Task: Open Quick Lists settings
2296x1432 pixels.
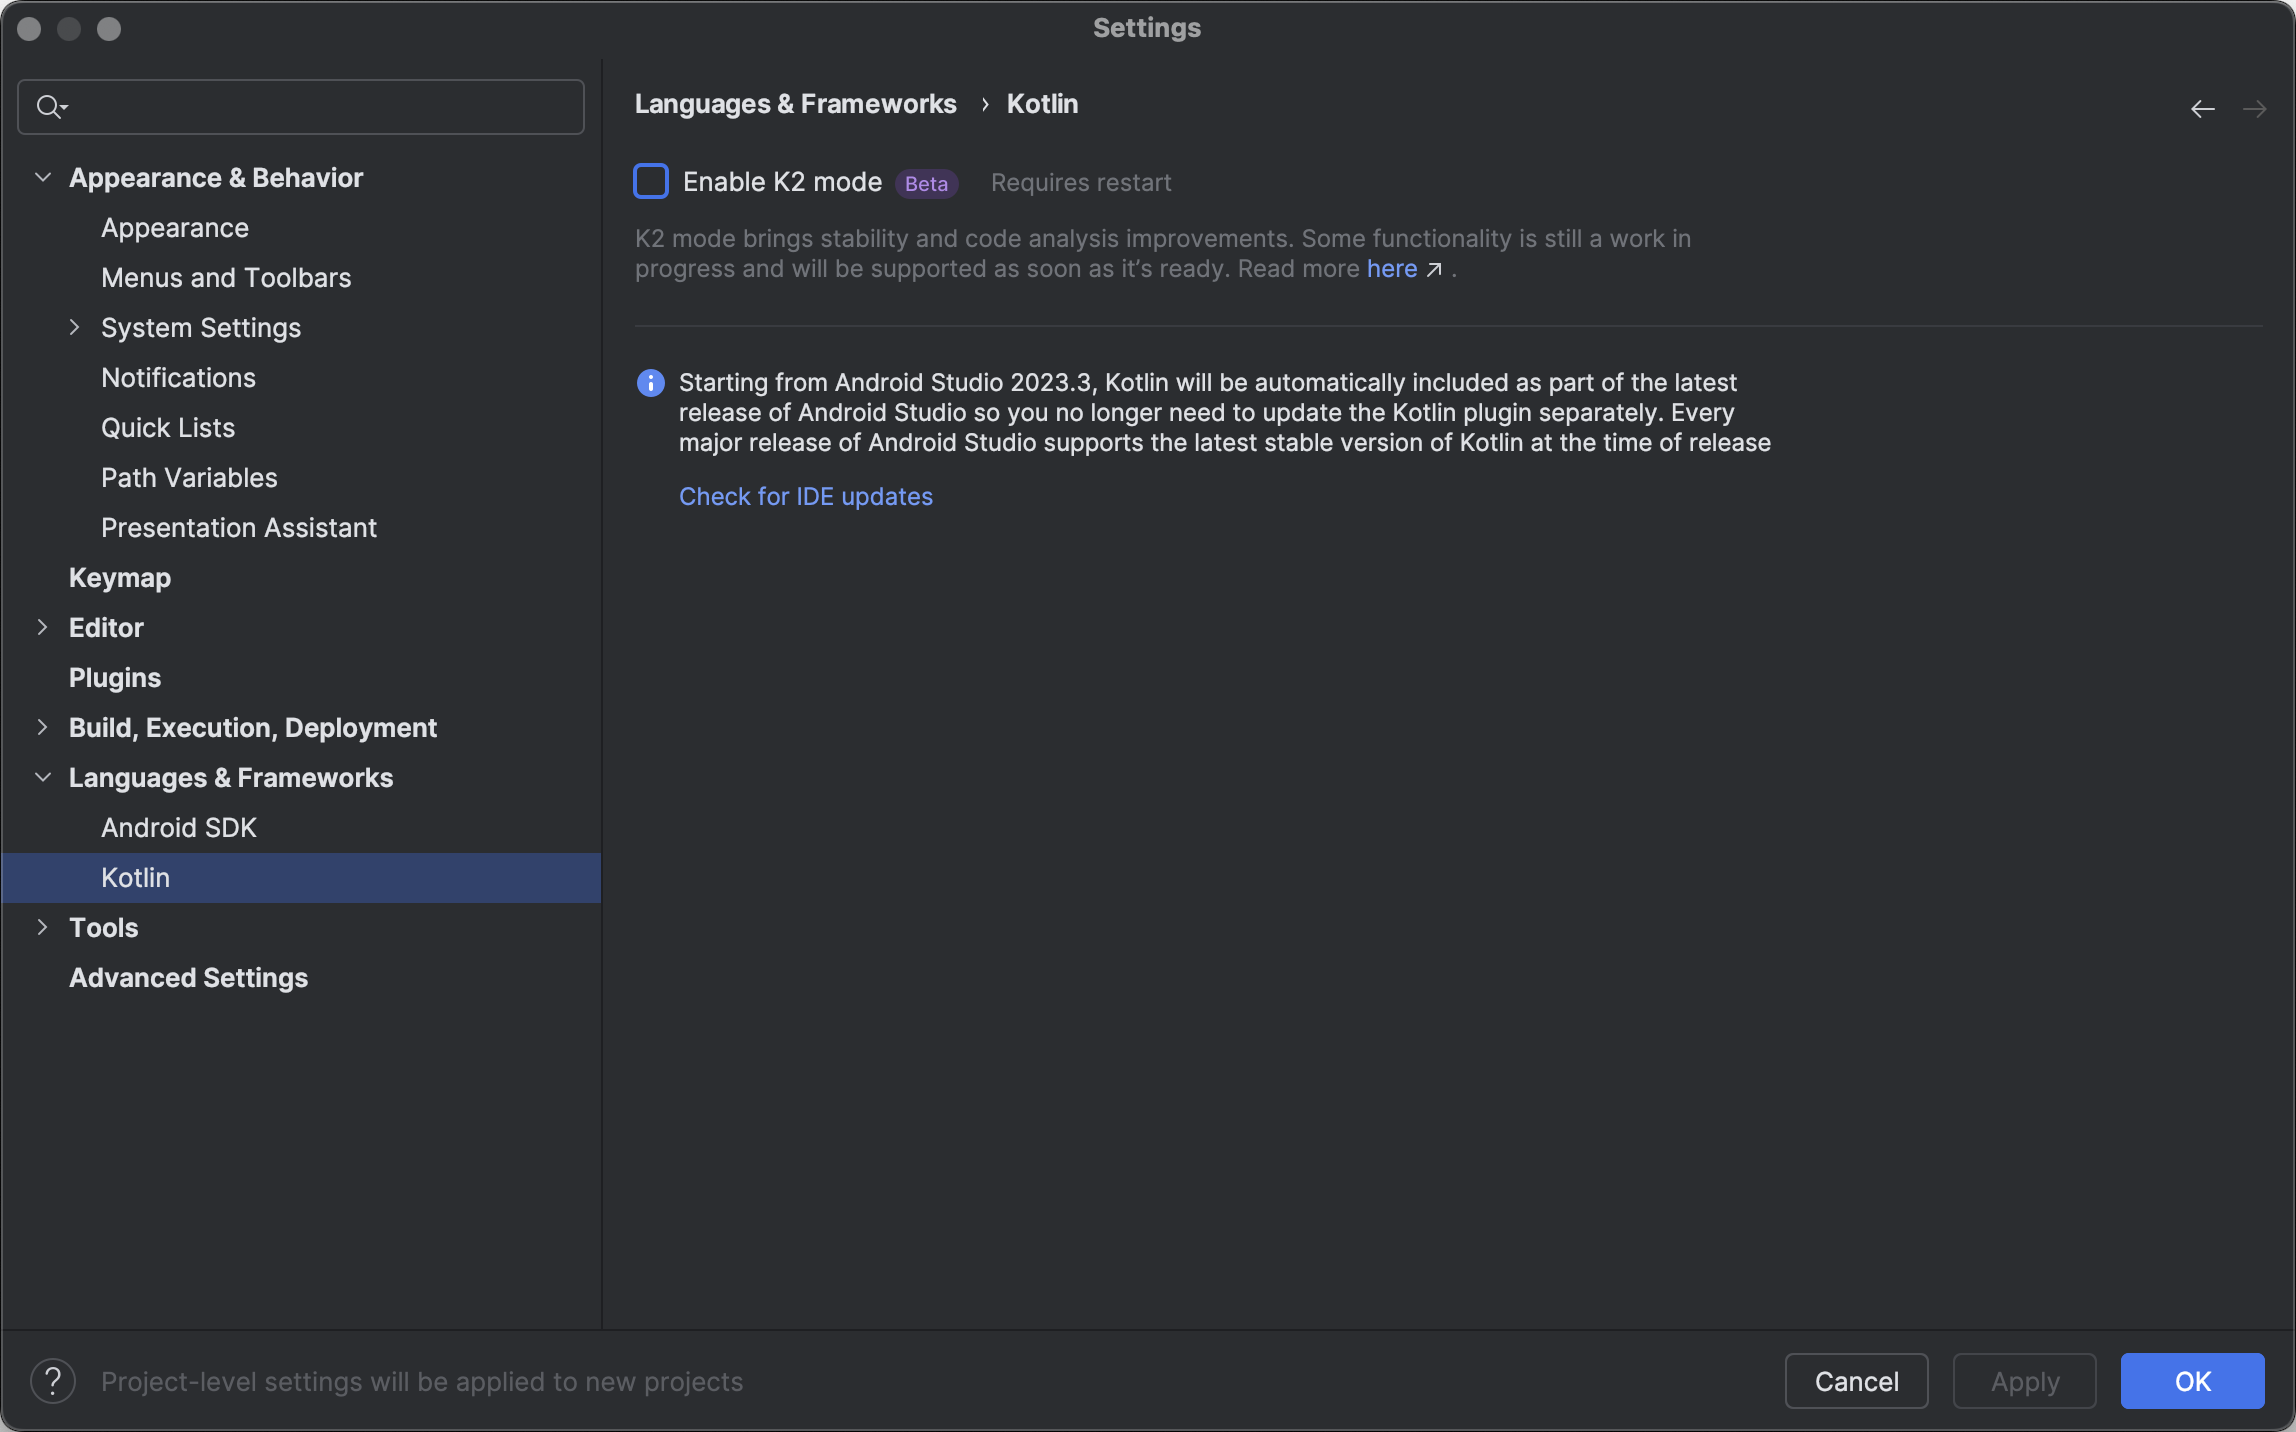Action: tap(168, 428)
